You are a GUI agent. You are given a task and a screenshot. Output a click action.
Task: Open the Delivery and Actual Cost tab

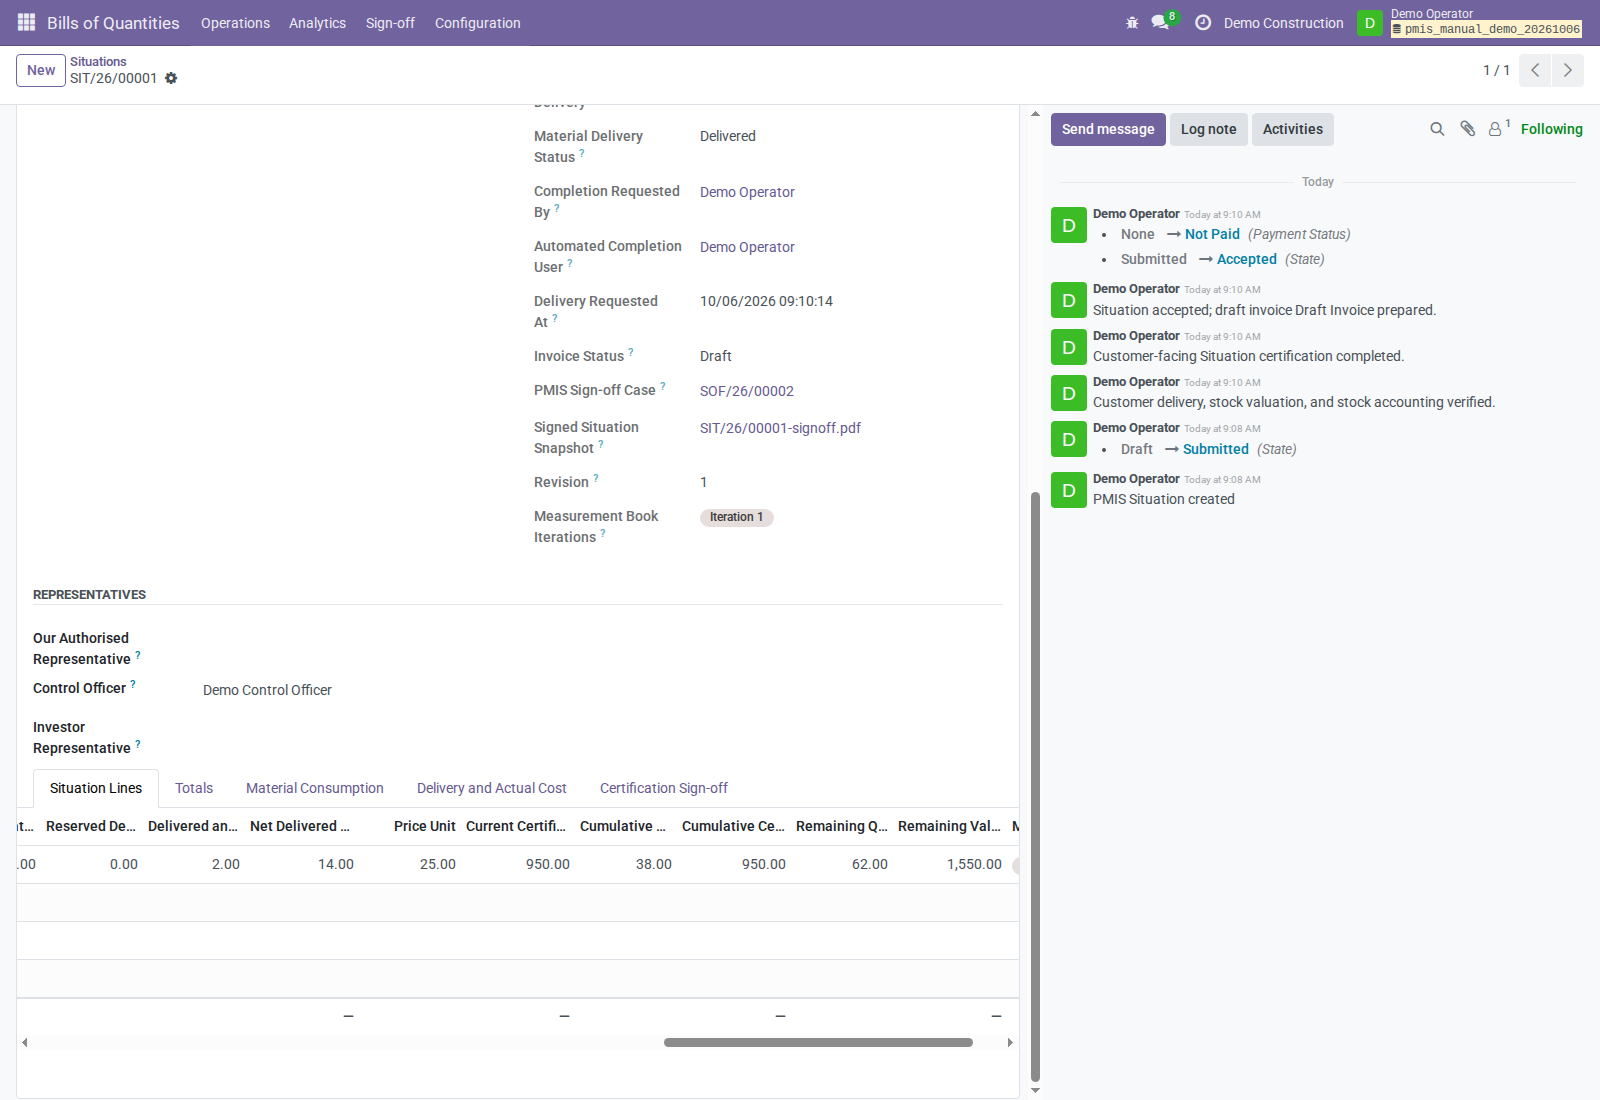(x=492, y=788)
